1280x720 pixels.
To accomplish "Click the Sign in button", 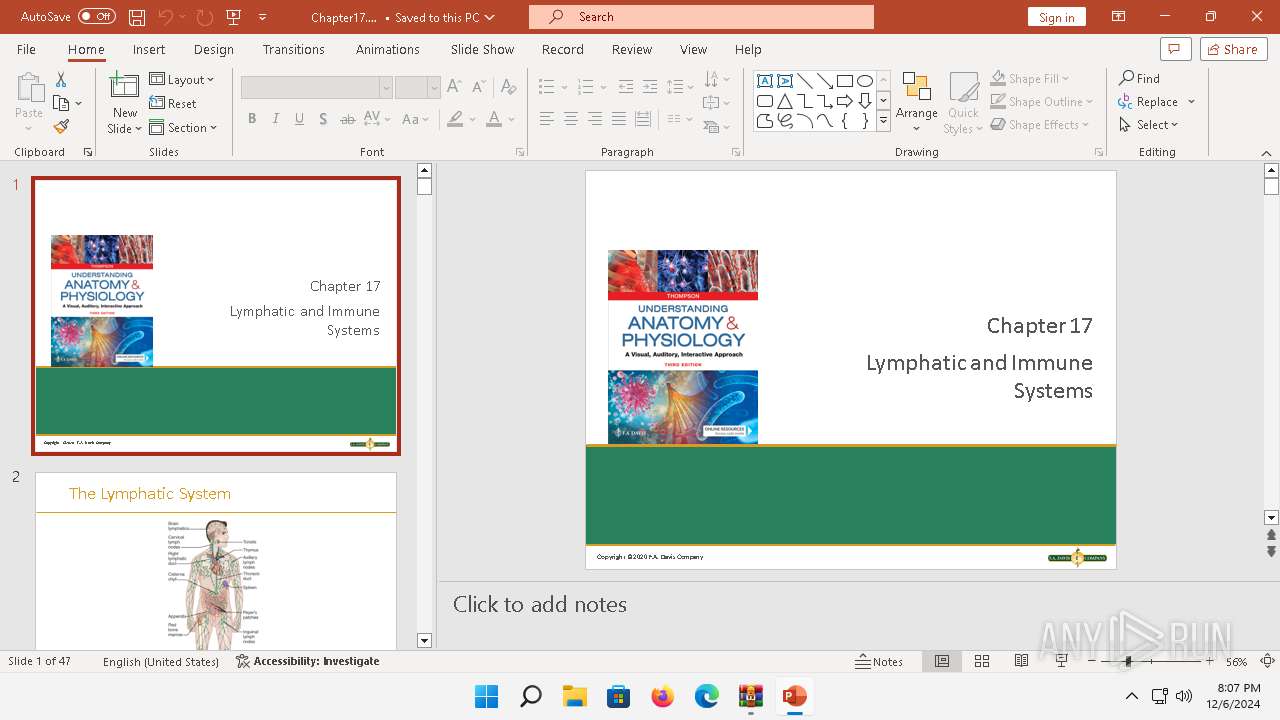I will tap(1056, 17).
